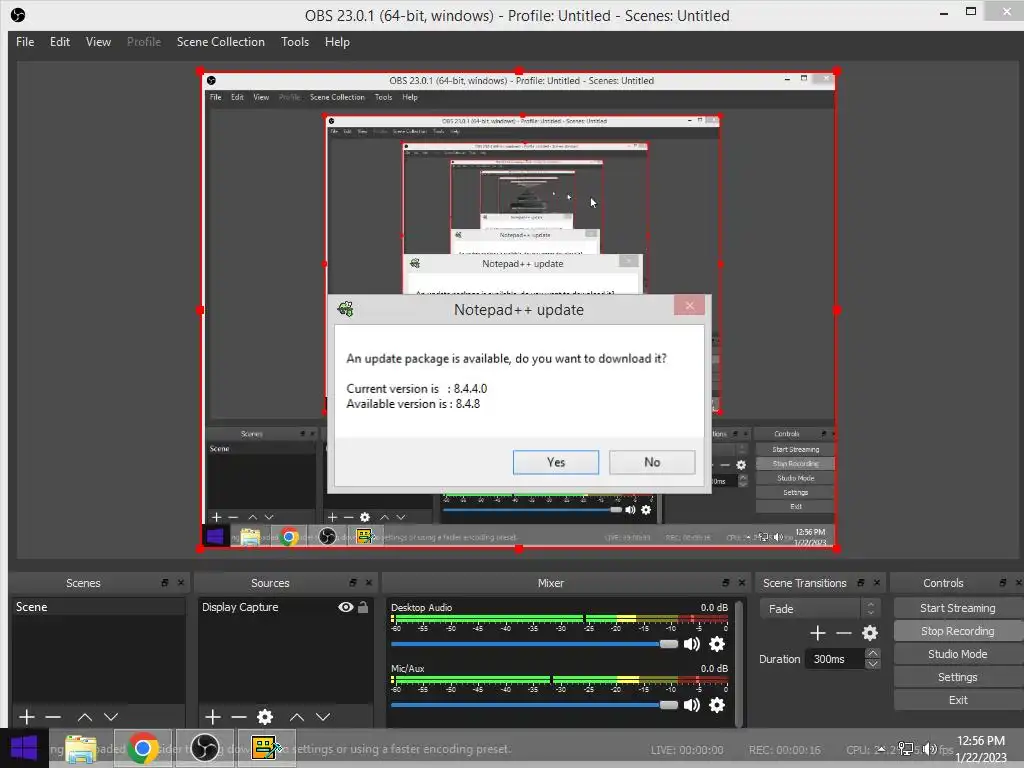The height and width of the screenshot is (768, 1024).
Task: Click the Duration 300ms field
Action: point(836,659)
